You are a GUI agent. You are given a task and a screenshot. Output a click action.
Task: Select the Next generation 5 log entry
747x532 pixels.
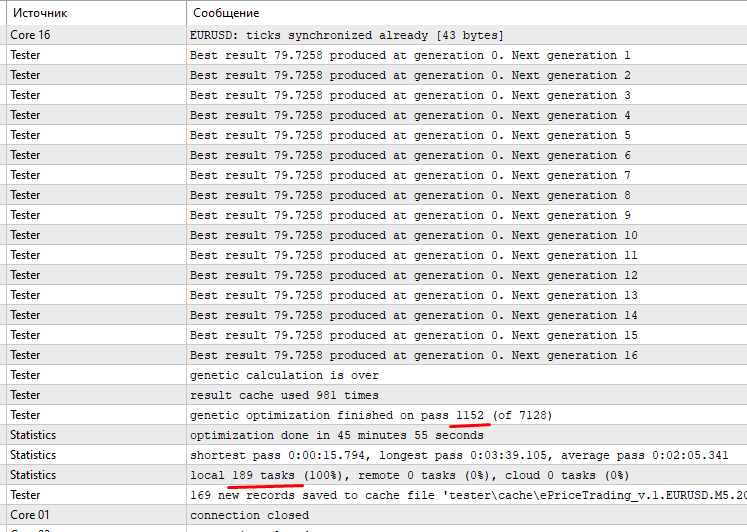tap(377, 135)
